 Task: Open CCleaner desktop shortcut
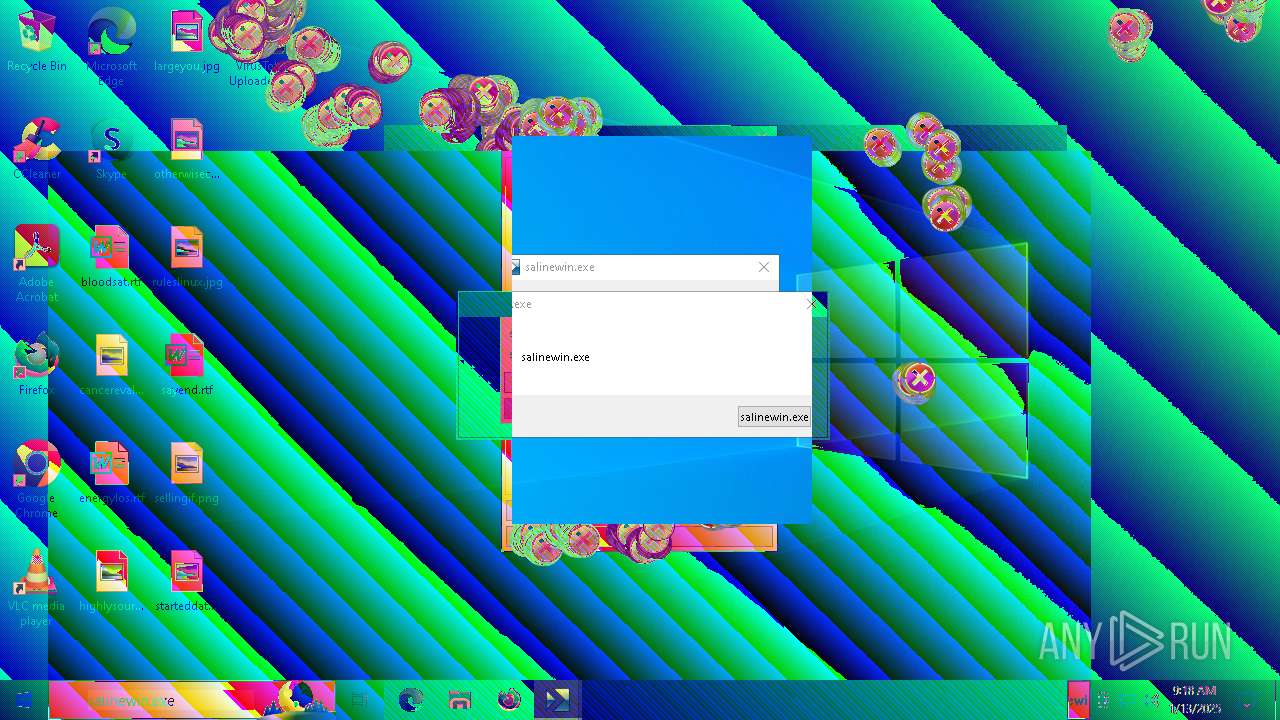click(x=37, y=150)
